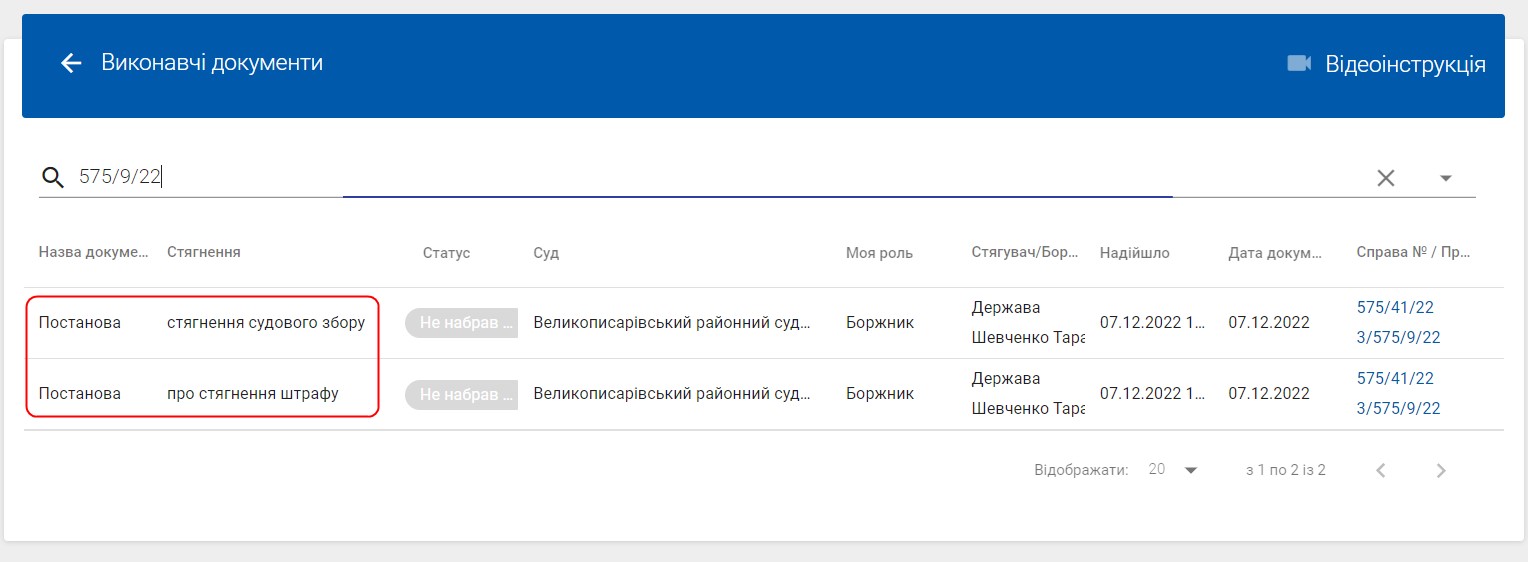
Task: Sort by the Стягнення column header
Action: [204, 253]
